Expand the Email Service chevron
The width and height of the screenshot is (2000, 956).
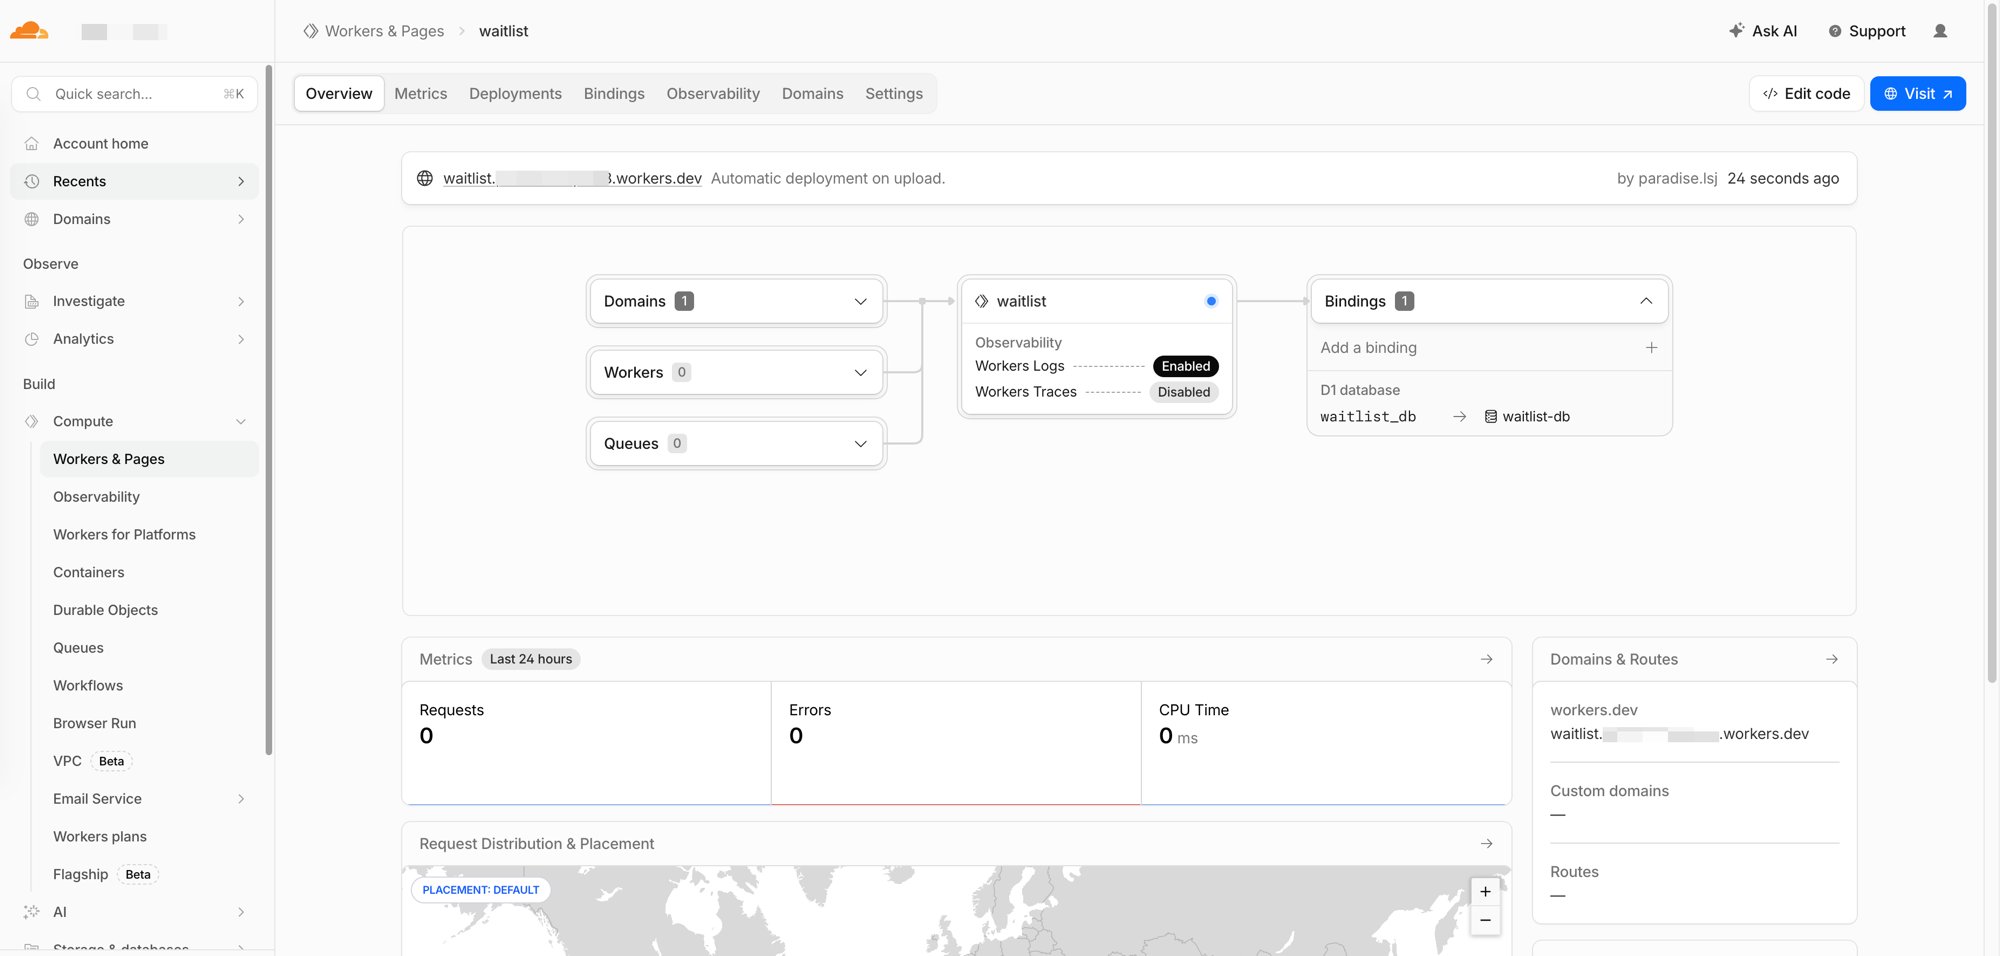pos(241,799)
